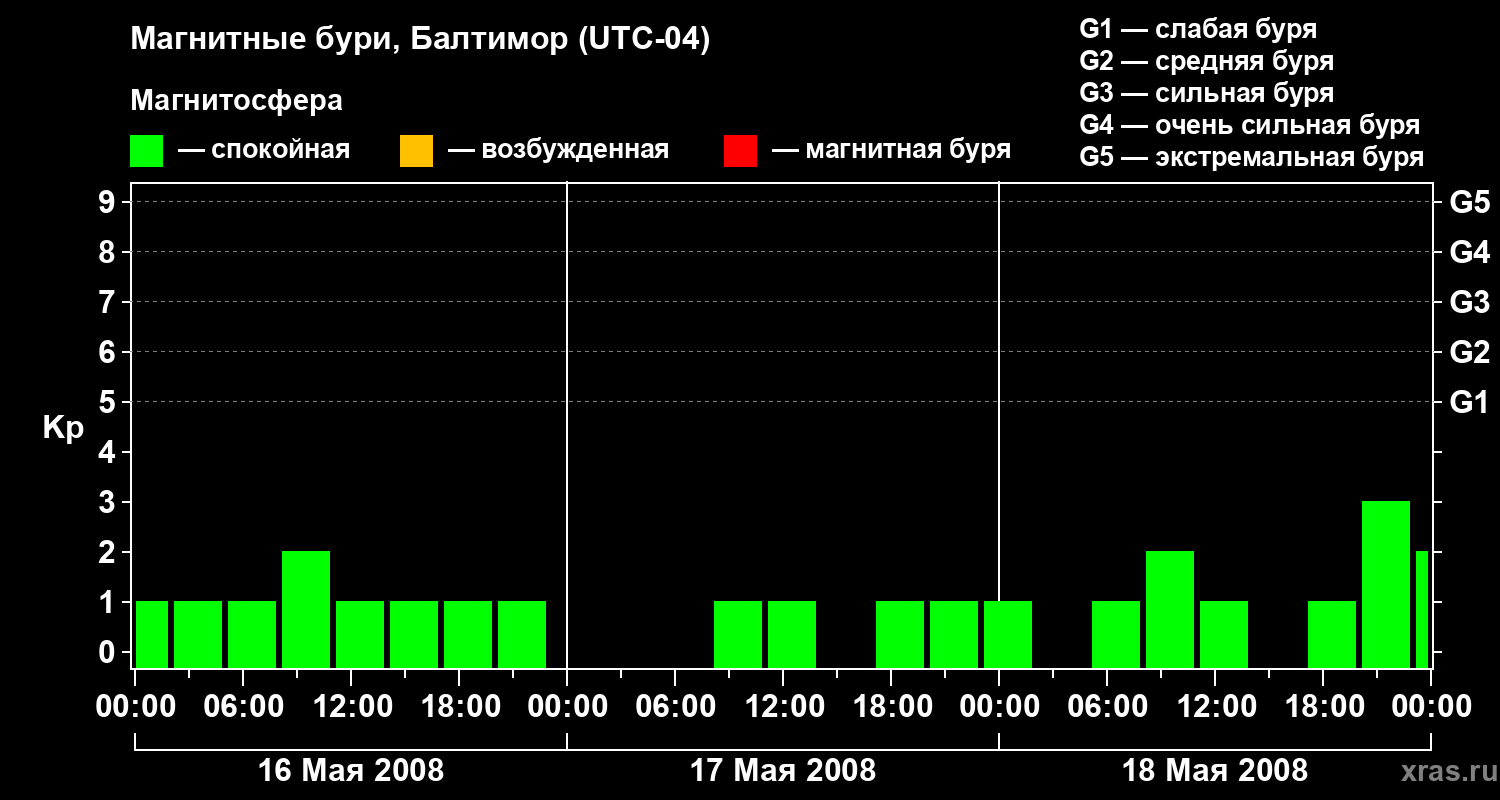Click the green 'спокойная' legend swatch
This screenshot has width=1500, height=800.
(x=146, y=151)
